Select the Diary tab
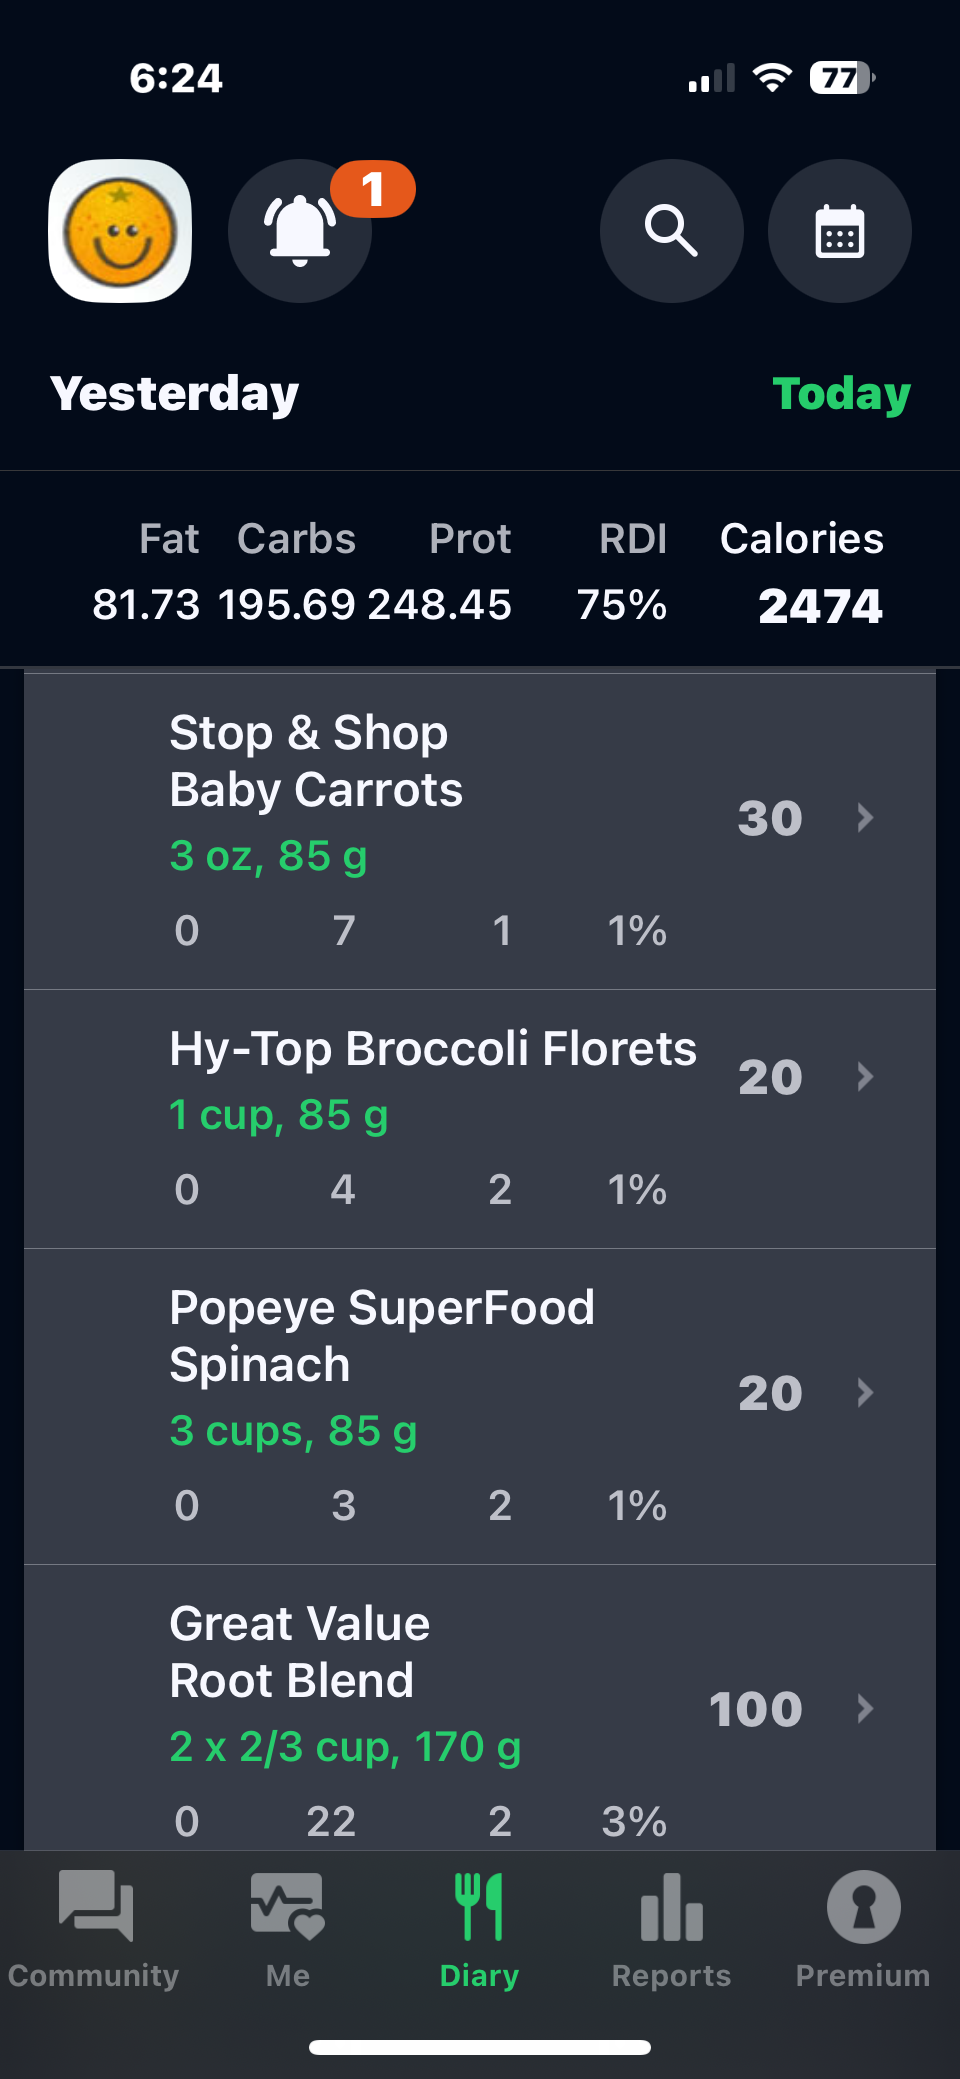 pyautogui.click(x=479, y=1926)
